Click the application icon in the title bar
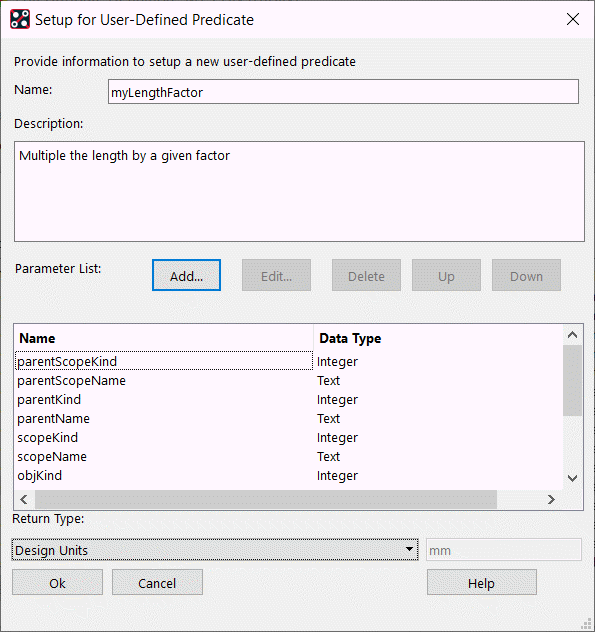Viewport: 595px width, 632px height. (20, 19)
